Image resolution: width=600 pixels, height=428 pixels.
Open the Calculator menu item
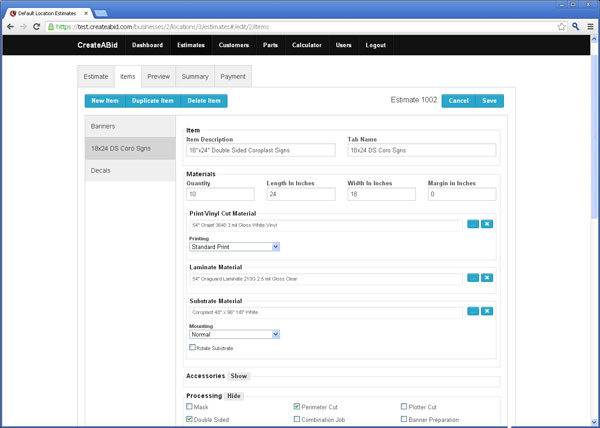click(x=306, y=45)
